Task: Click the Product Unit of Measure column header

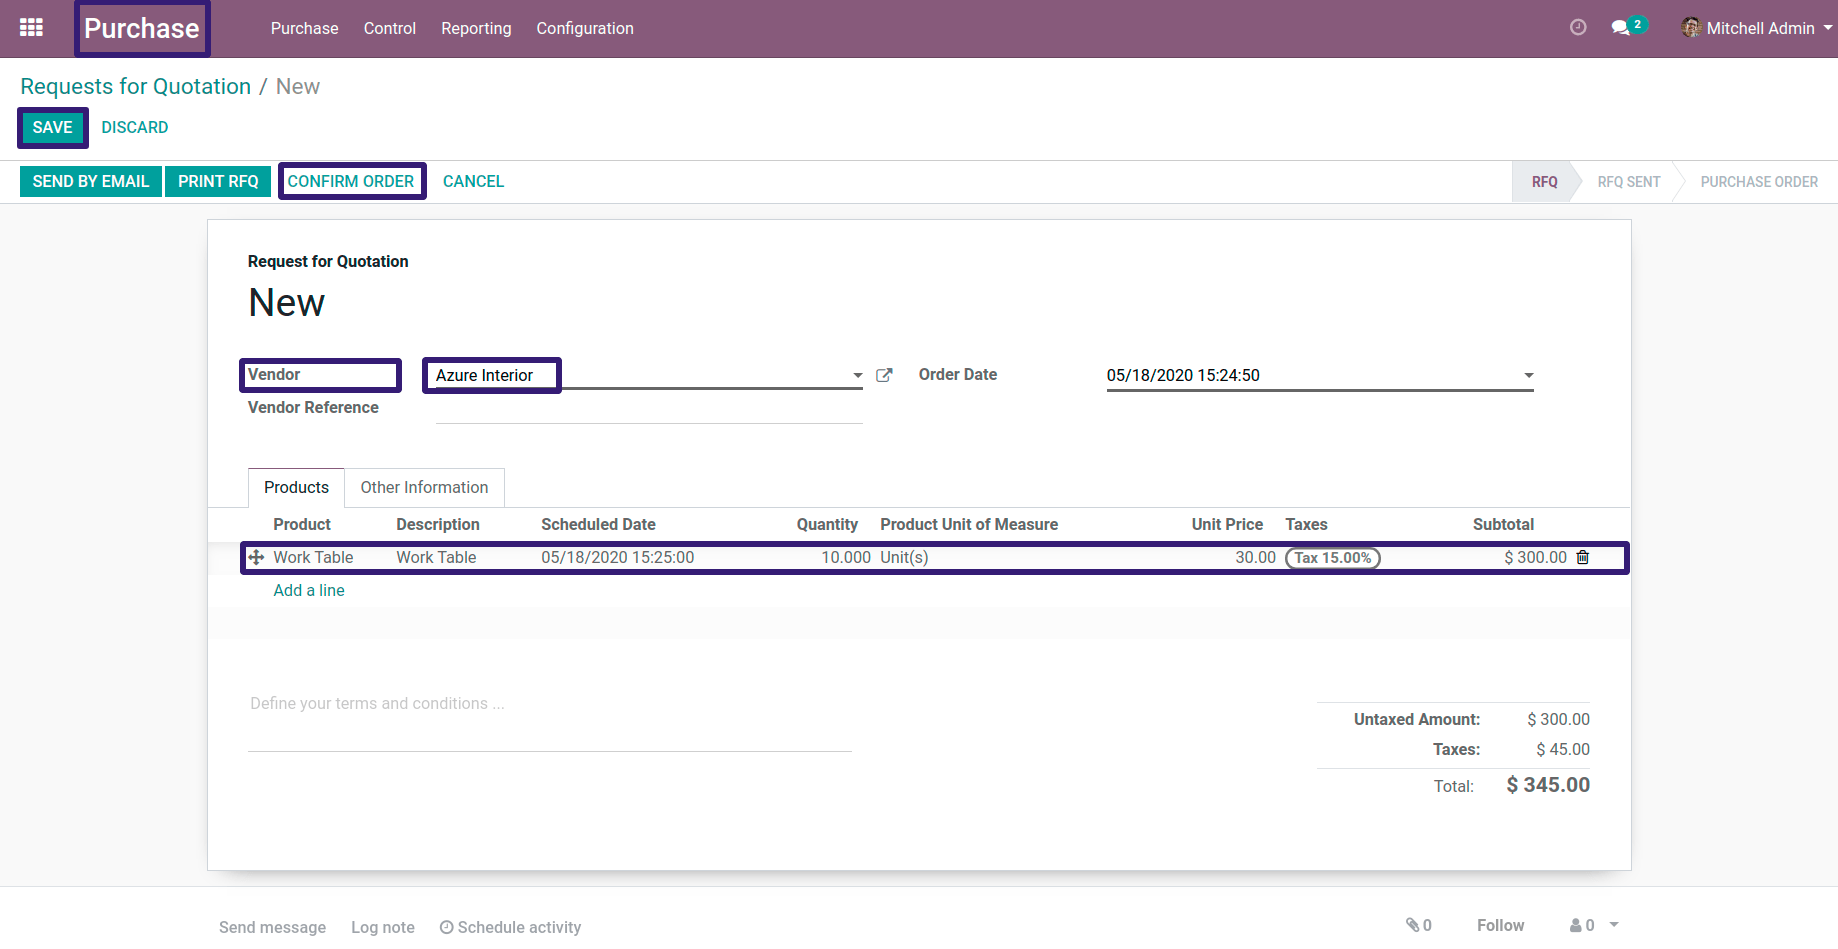Action: (x=969, y=524)
